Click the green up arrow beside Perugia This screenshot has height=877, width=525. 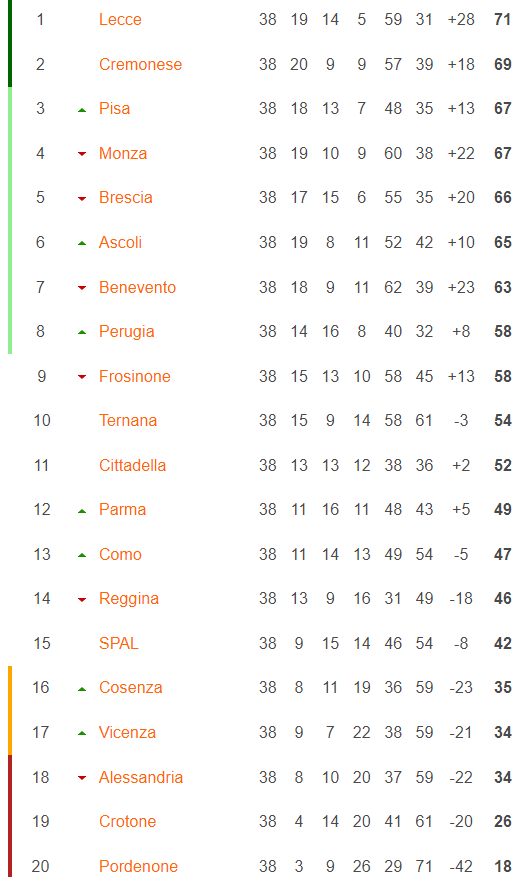[82, 332]
